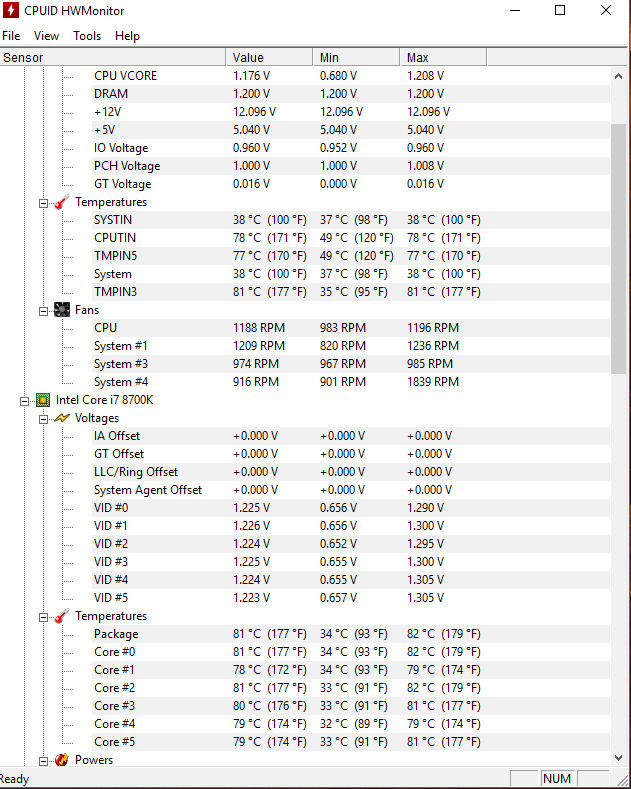This screenshot has width=631, height=789.
Task: Click the Intel Core i7 8700K chip icon
Action: [x=43, y=400]
